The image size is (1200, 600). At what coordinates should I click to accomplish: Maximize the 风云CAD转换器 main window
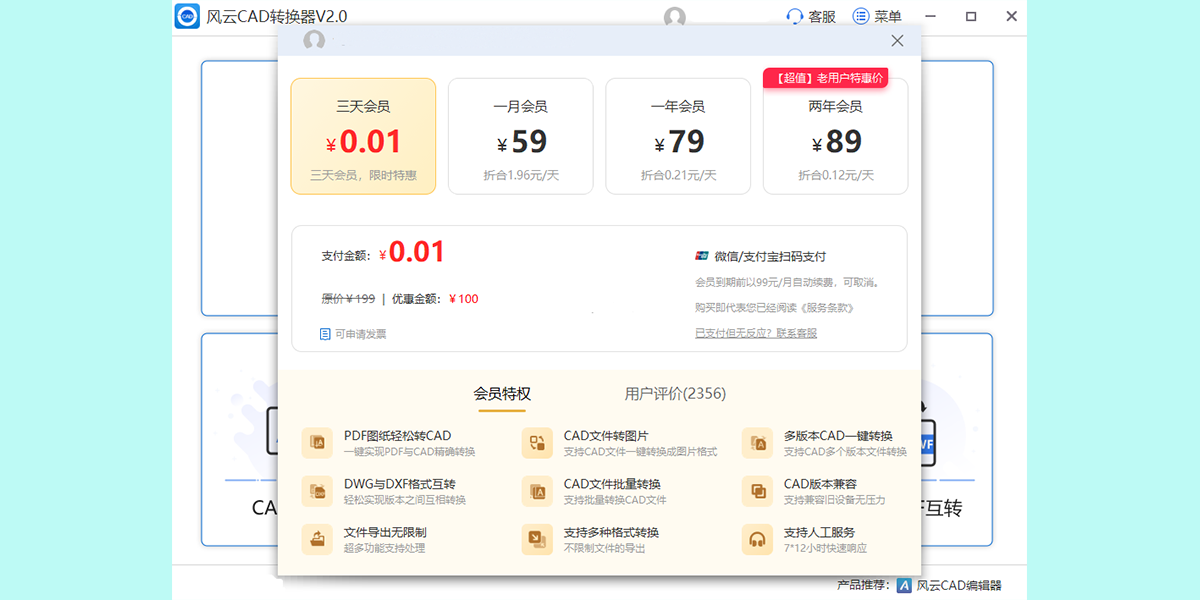[971, 17]
